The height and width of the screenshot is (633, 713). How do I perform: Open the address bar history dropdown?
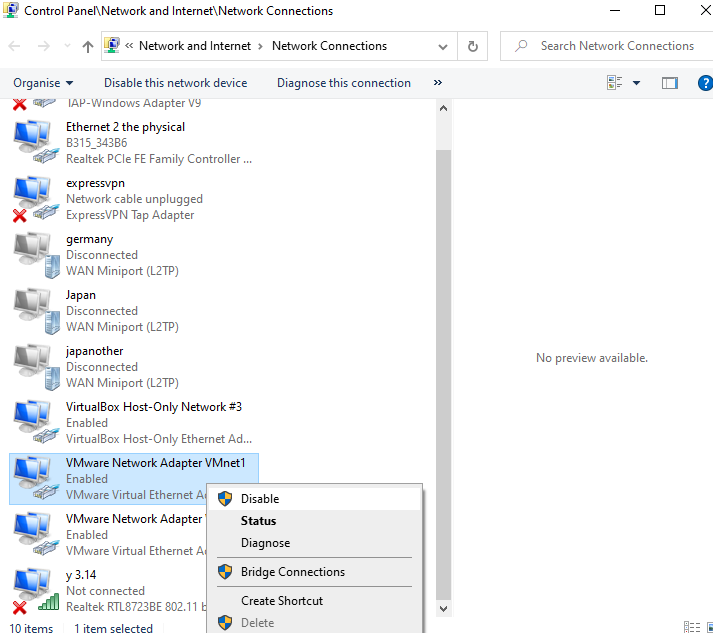pos(442,46)
